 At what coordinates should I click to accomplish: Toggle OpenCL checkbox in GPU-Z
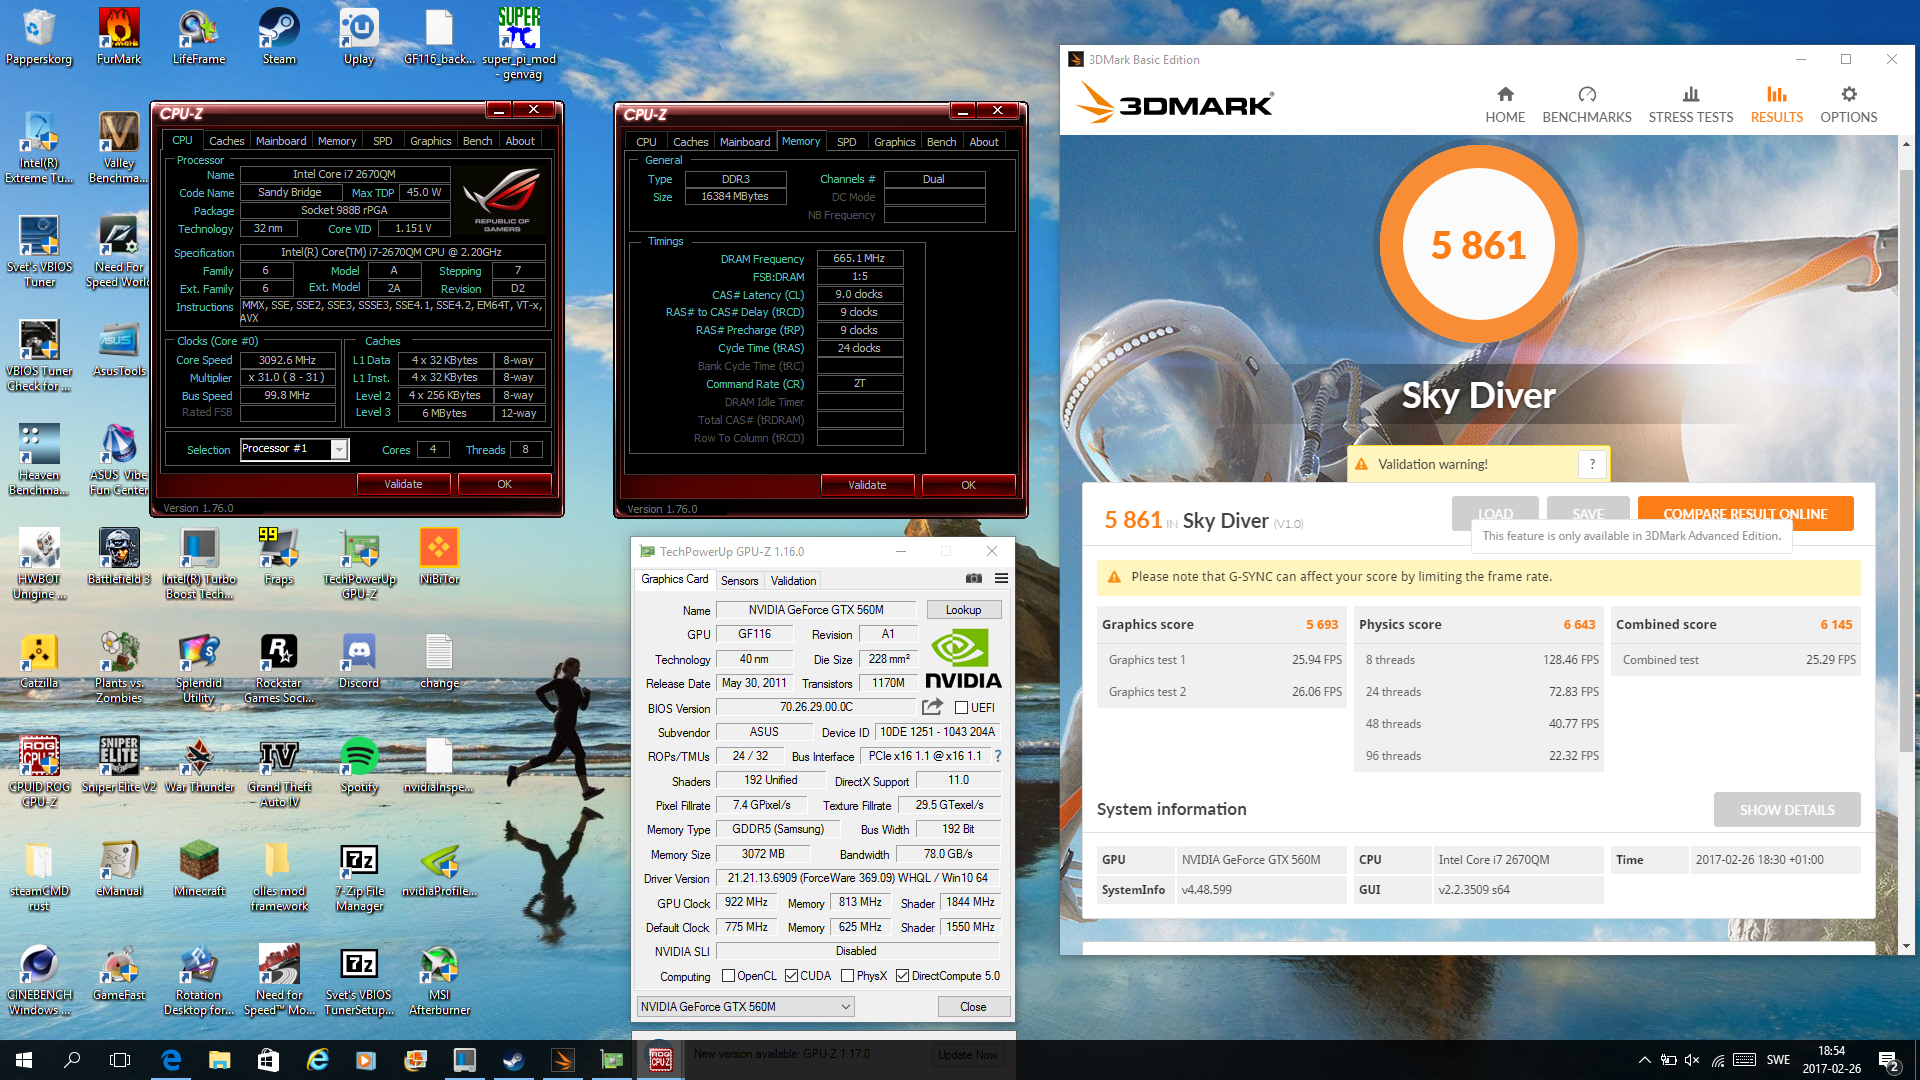point(728,976)
